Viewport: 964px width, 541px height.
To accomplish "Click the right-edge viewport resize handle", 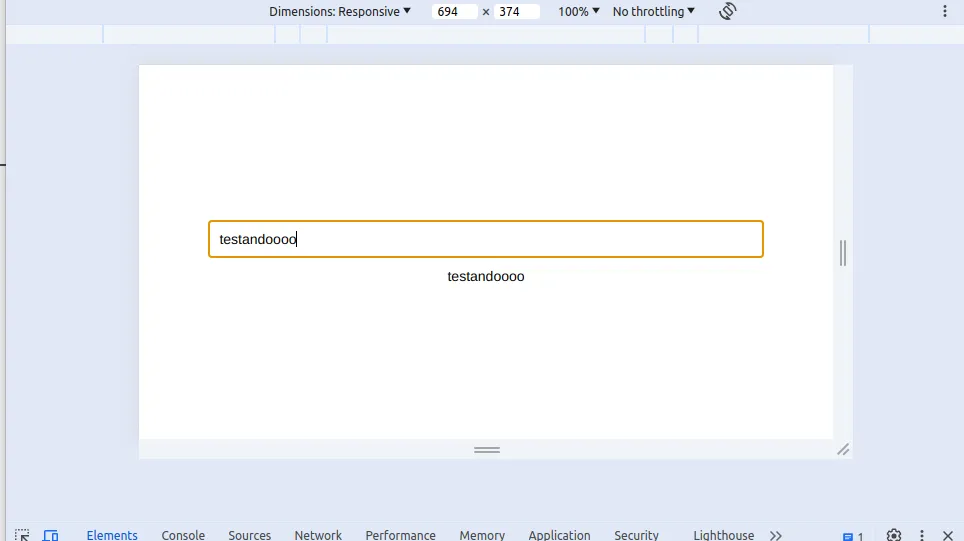I will pos(843,253).
